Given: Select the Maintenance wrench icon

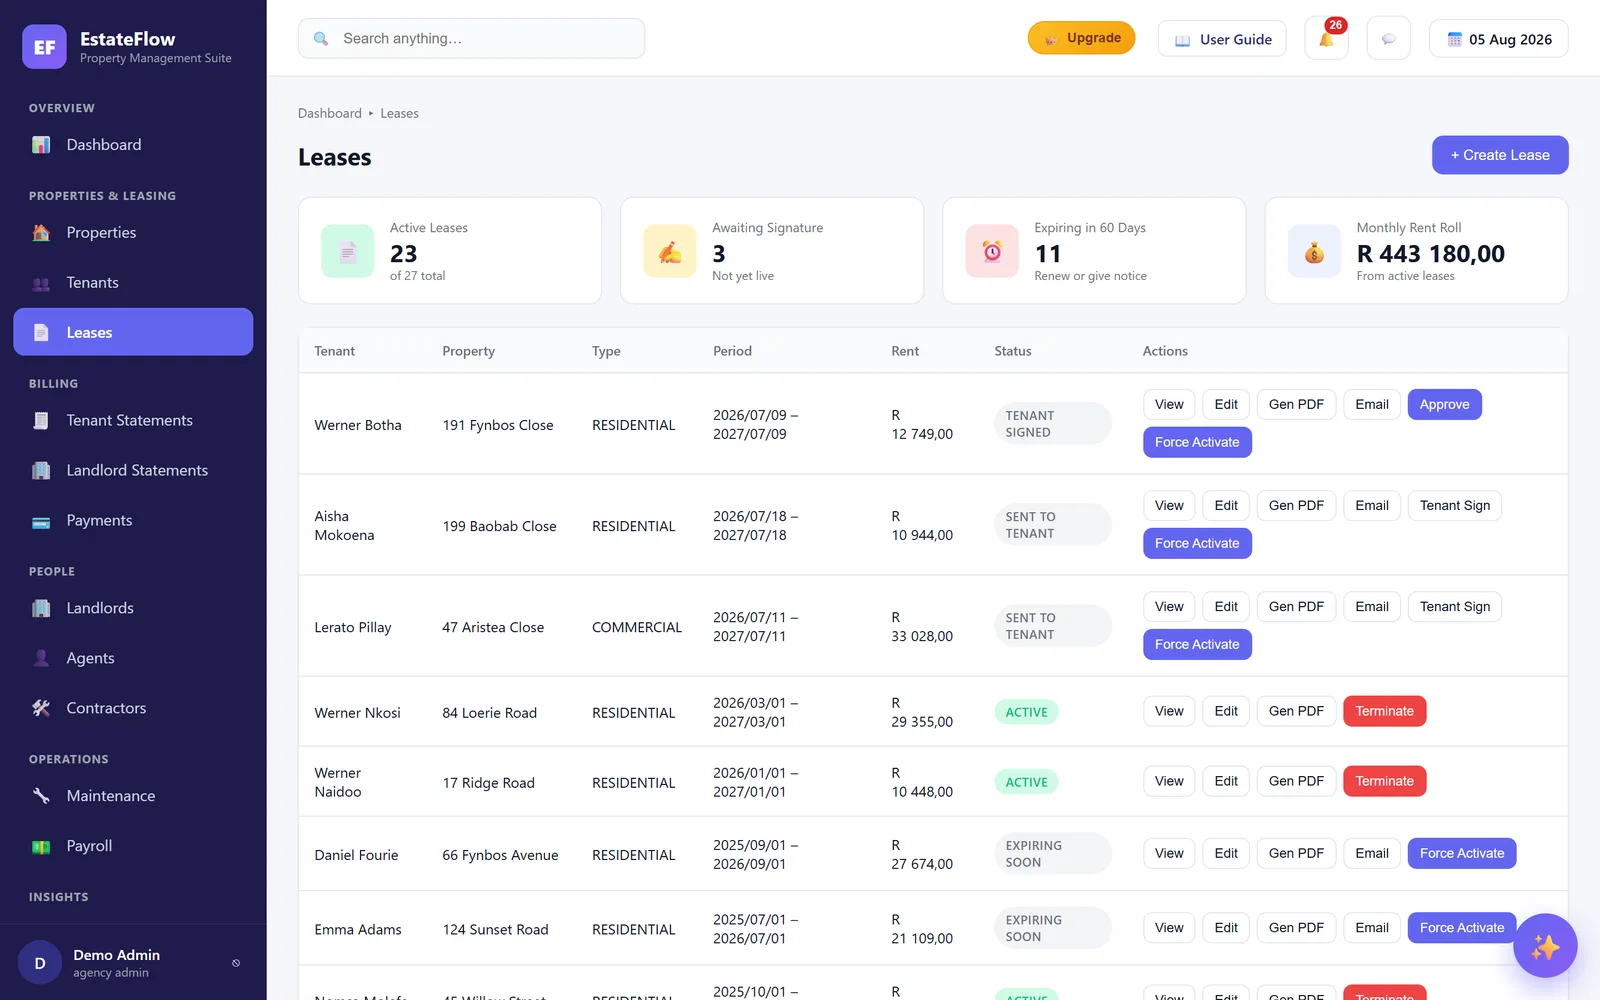Looking at the screenshot, I should (x=41, y=796).
